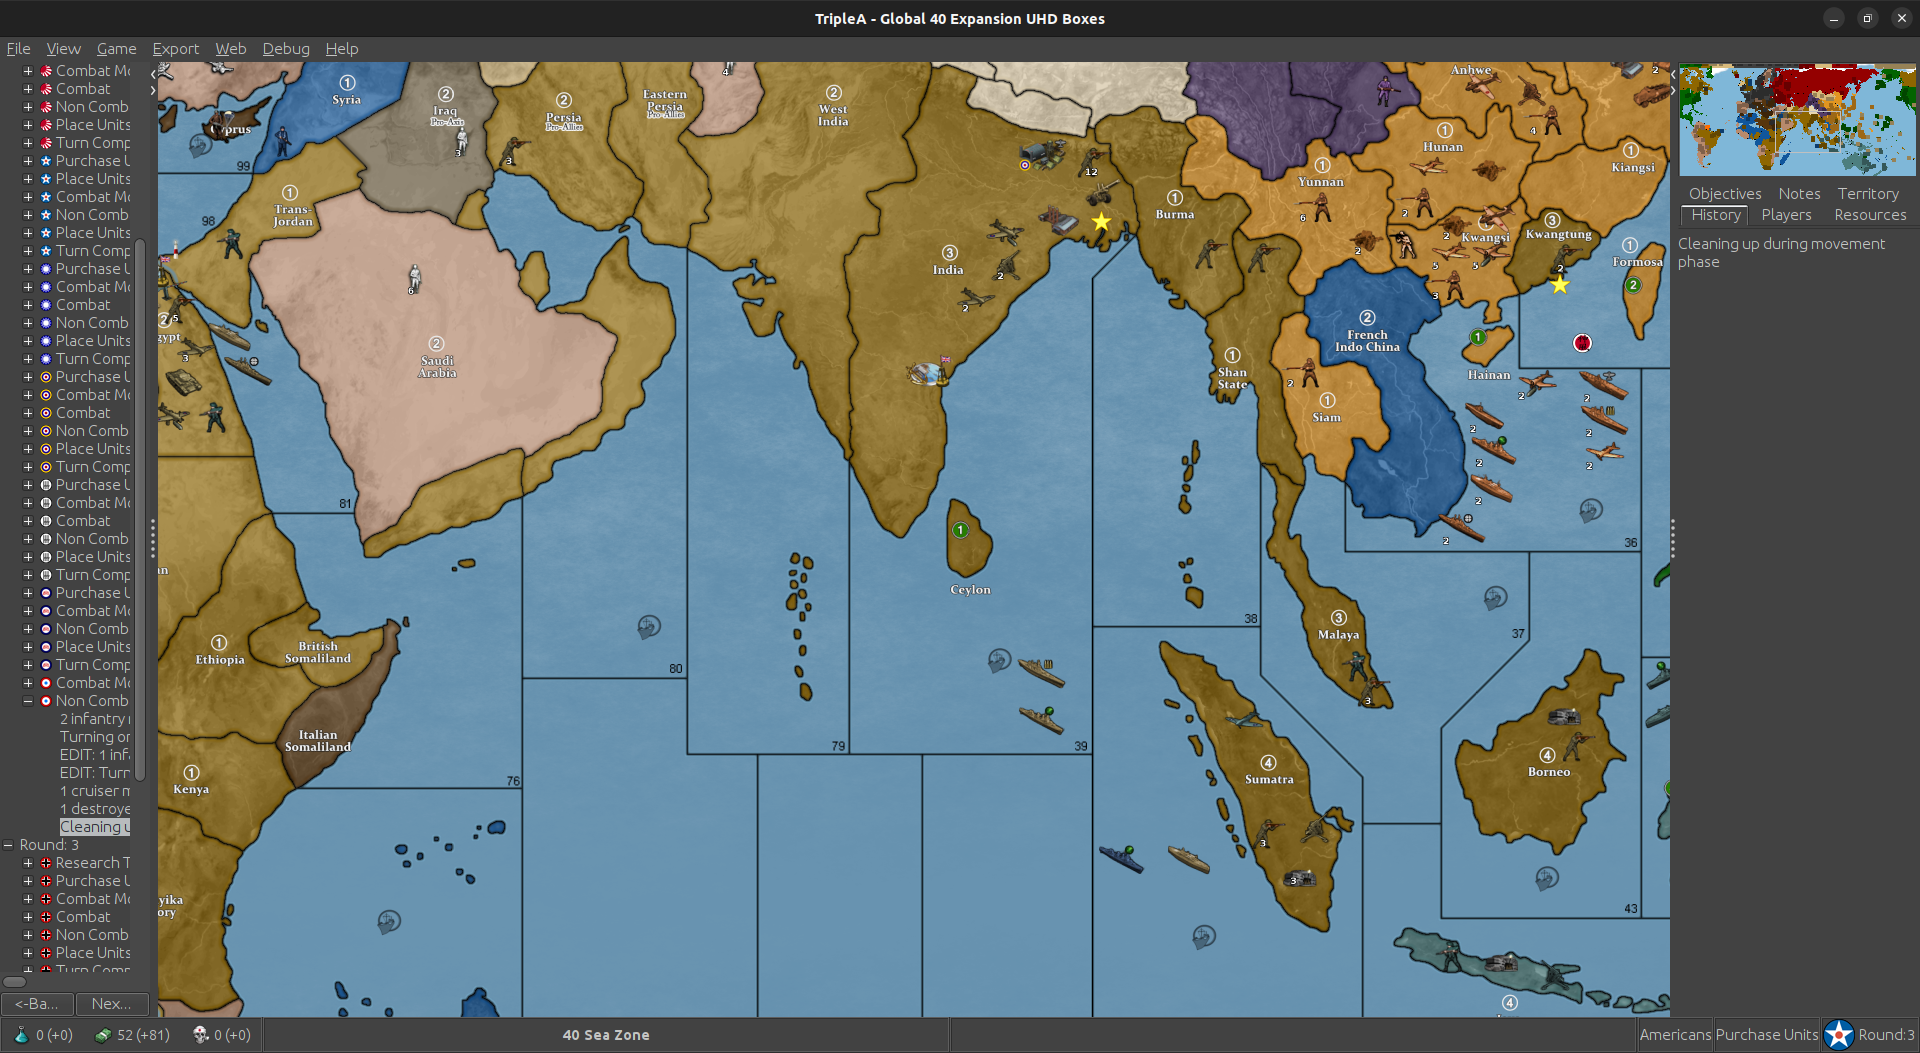Switch to the Territory tab
Screen dimensions: 1920x1053
point(1867,193)
